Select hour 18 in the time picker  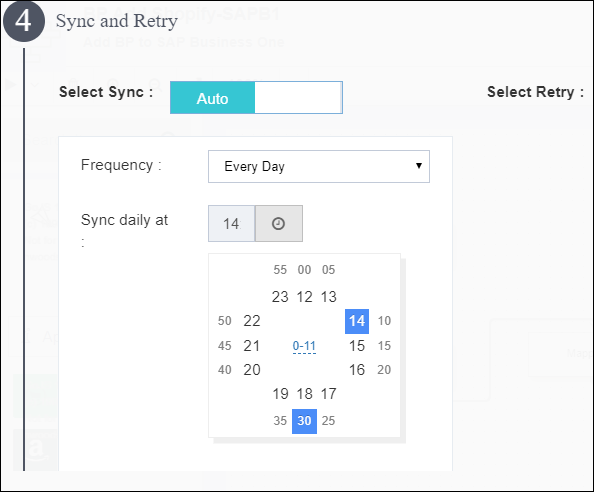304,394
